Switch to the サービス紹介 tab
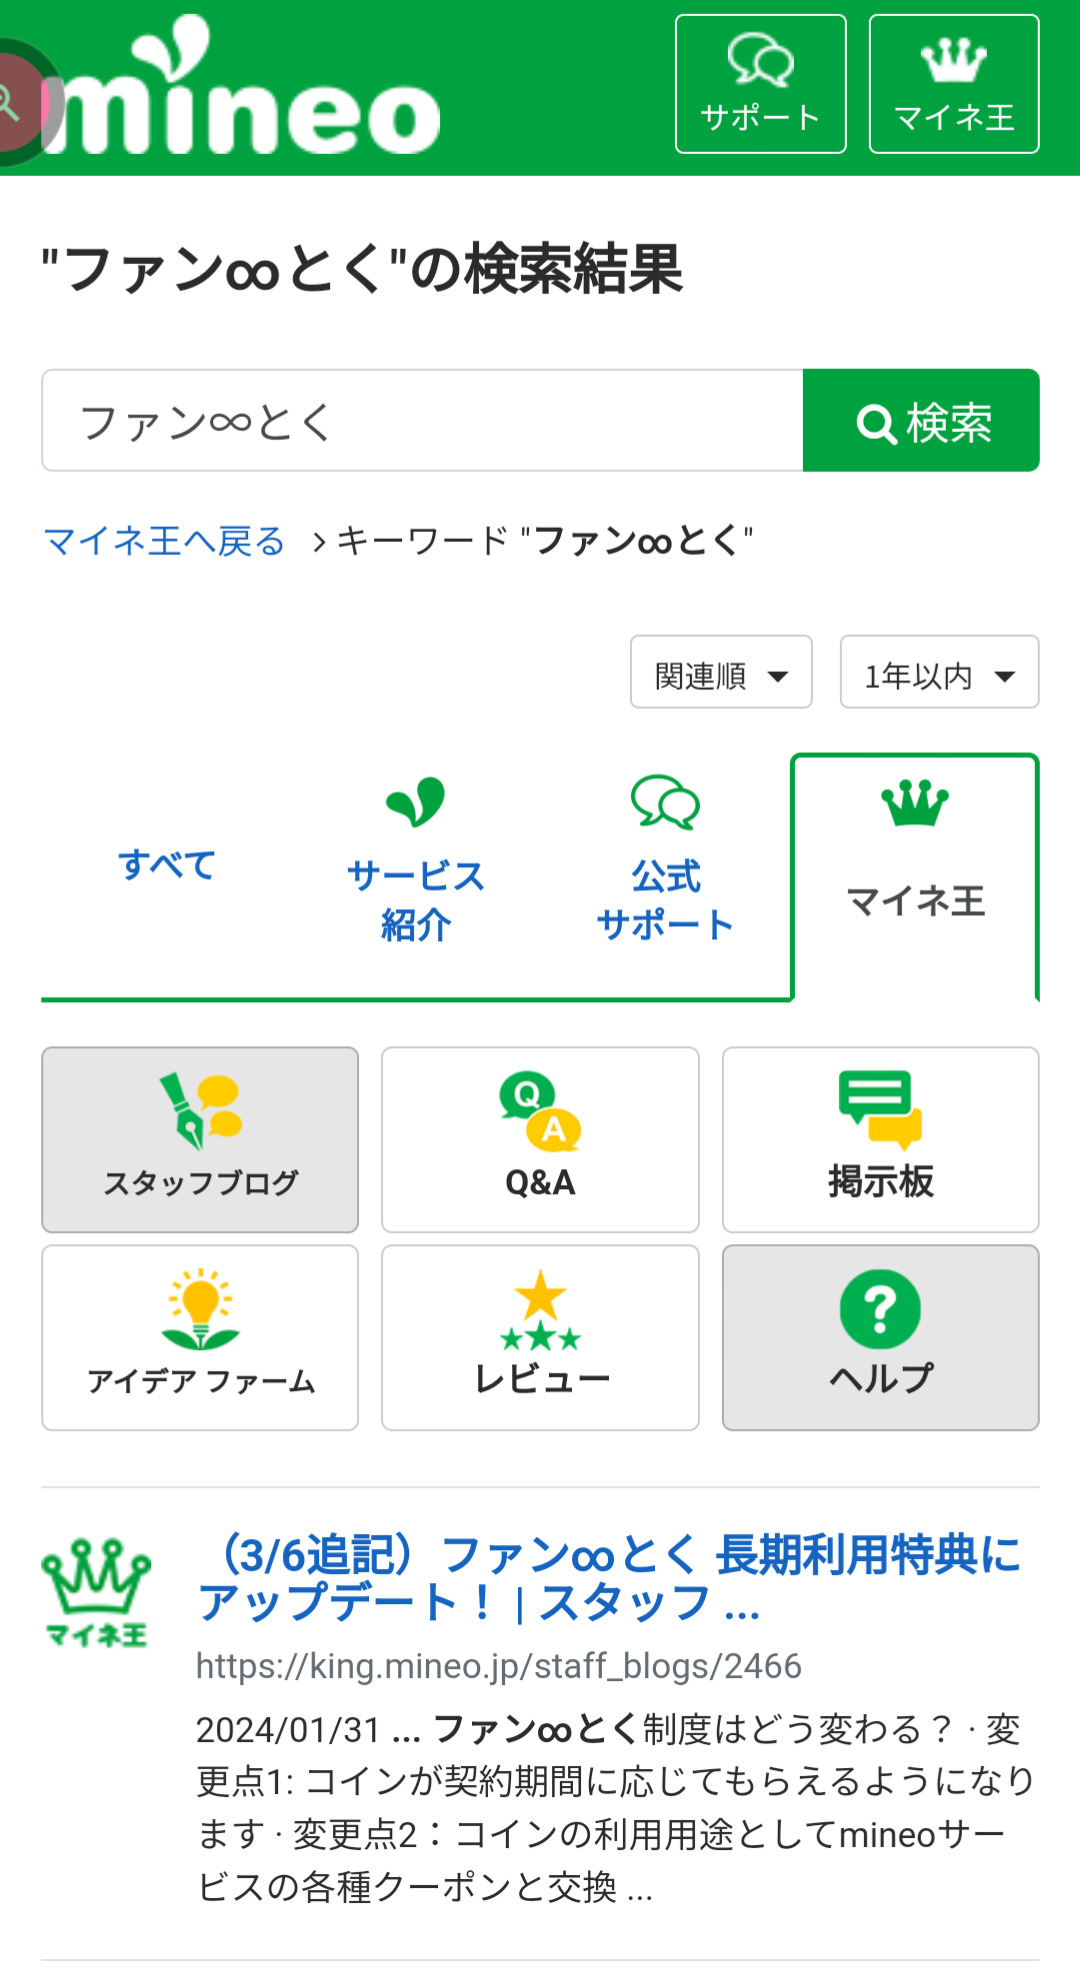The image size is (1080, 1982). point(415,878)
